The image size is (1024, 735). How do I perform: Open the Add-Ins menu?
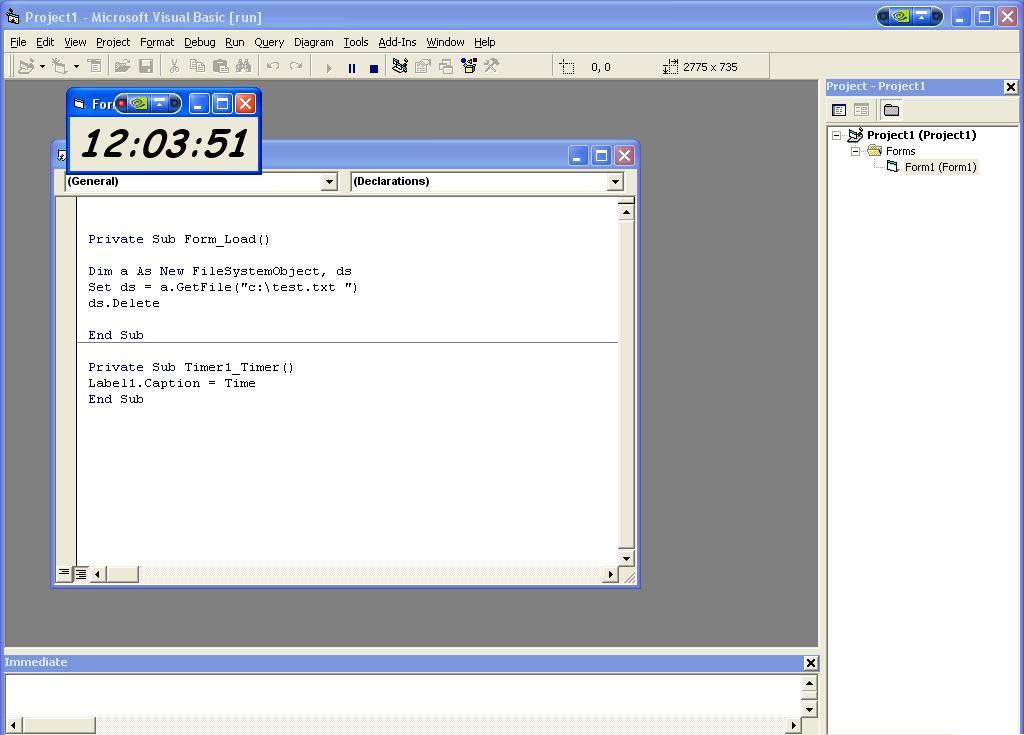(397, 42)
